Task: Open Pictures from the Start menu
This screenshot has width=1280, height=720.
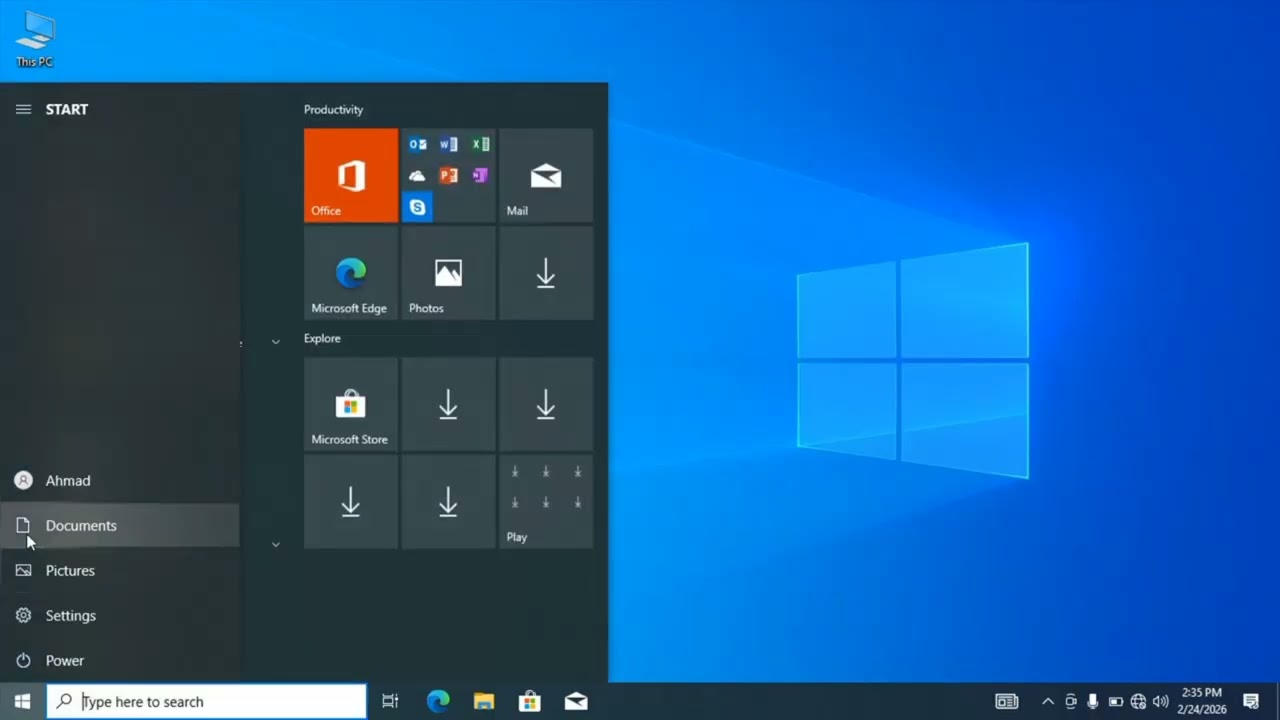Action: point(120,571)
